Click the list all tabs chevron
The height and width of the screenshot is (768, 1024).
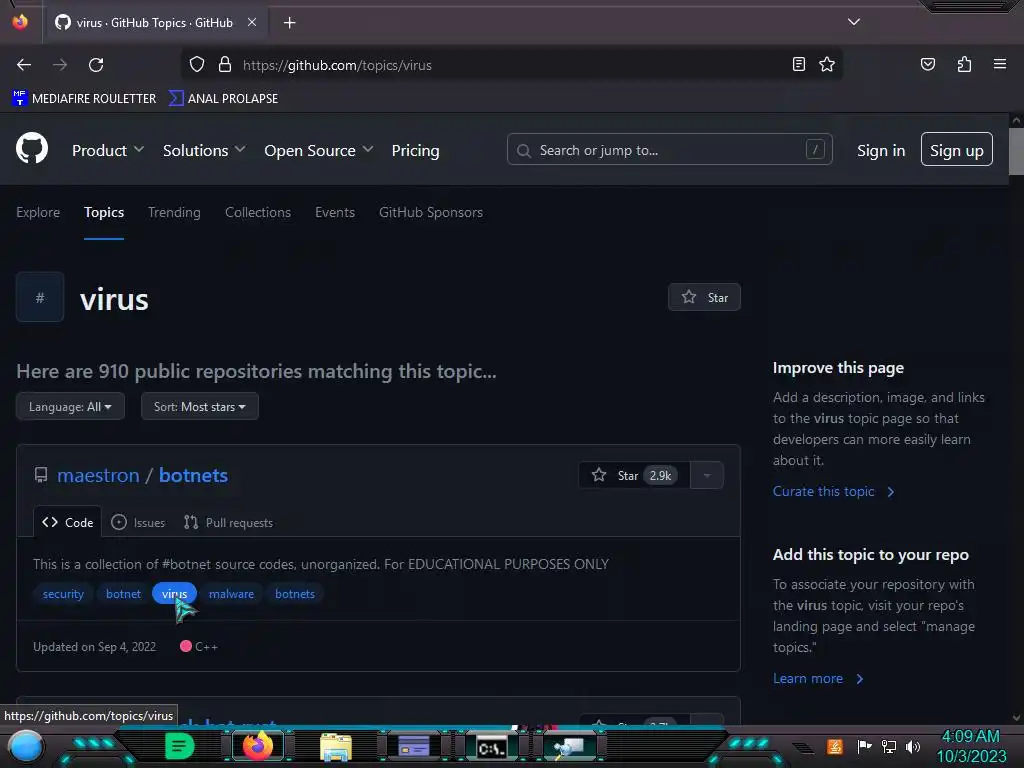click(x=854, y=22)
